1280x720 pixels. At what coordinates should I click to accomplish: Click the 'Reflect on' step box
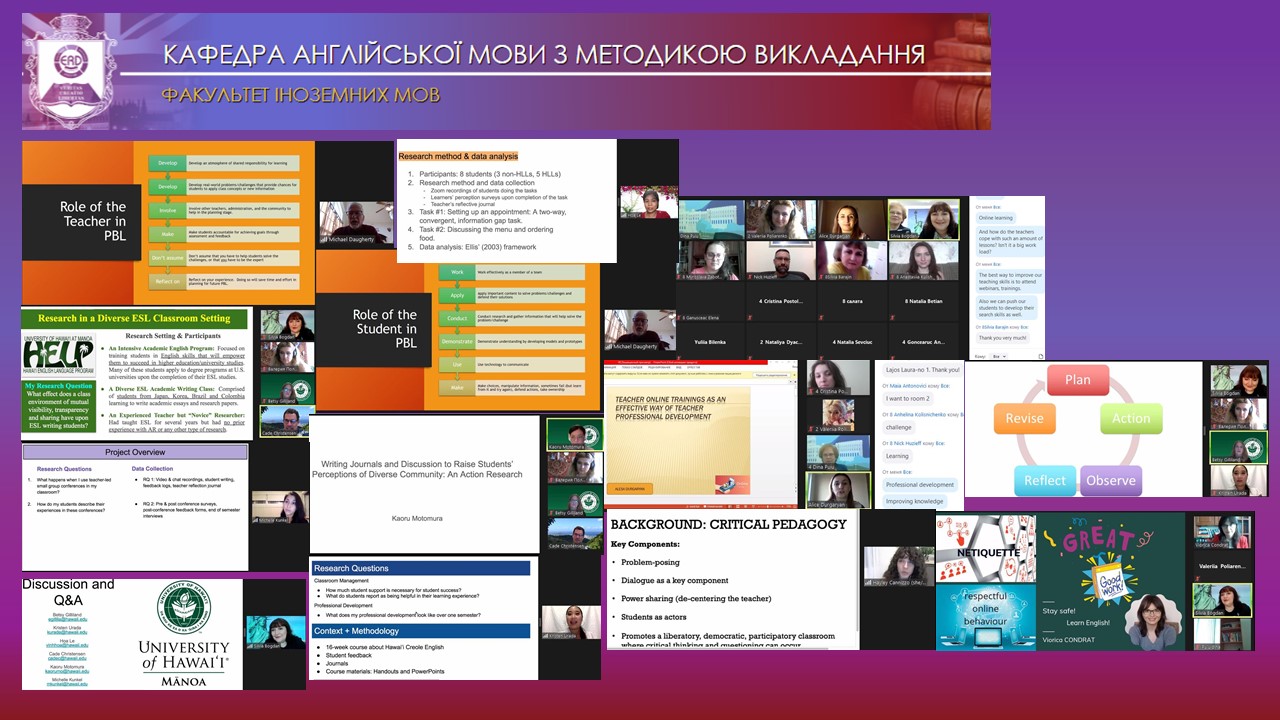point(167,281)
